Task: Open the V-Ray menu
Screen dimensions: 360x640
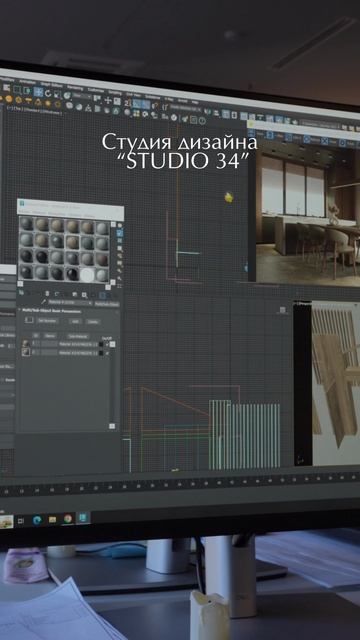Action: [169, 99]
